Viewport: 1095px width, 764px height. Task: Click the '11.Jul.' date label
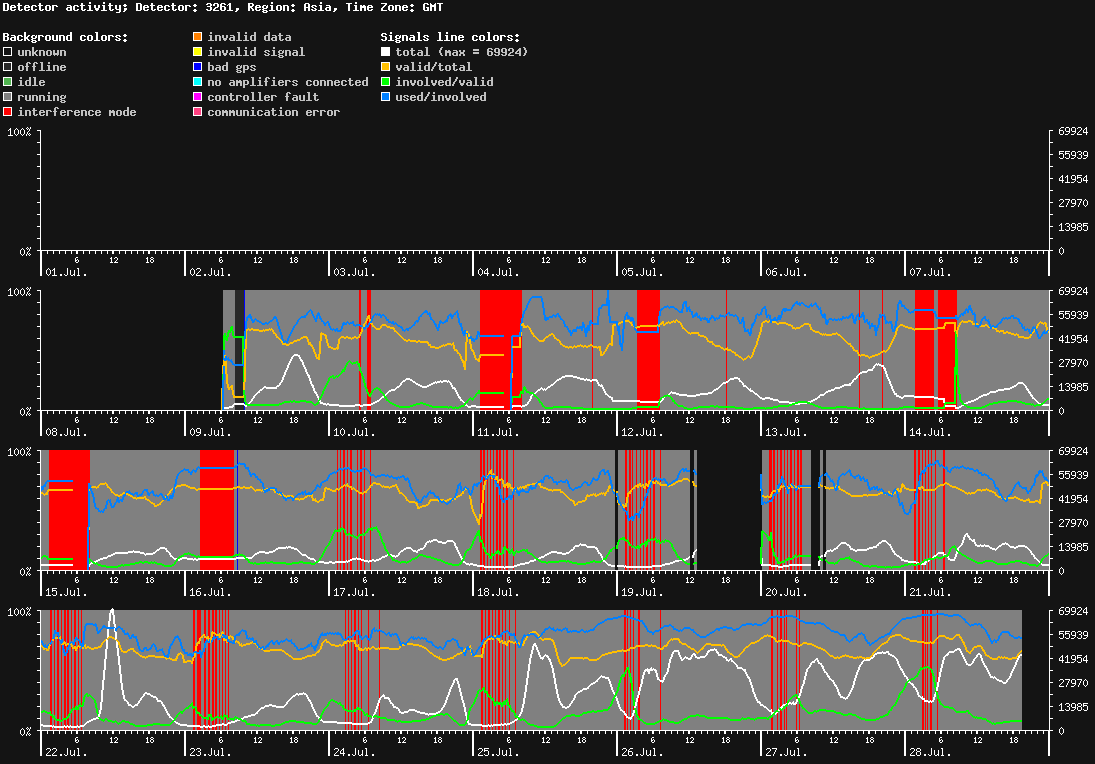pos(499,432)
